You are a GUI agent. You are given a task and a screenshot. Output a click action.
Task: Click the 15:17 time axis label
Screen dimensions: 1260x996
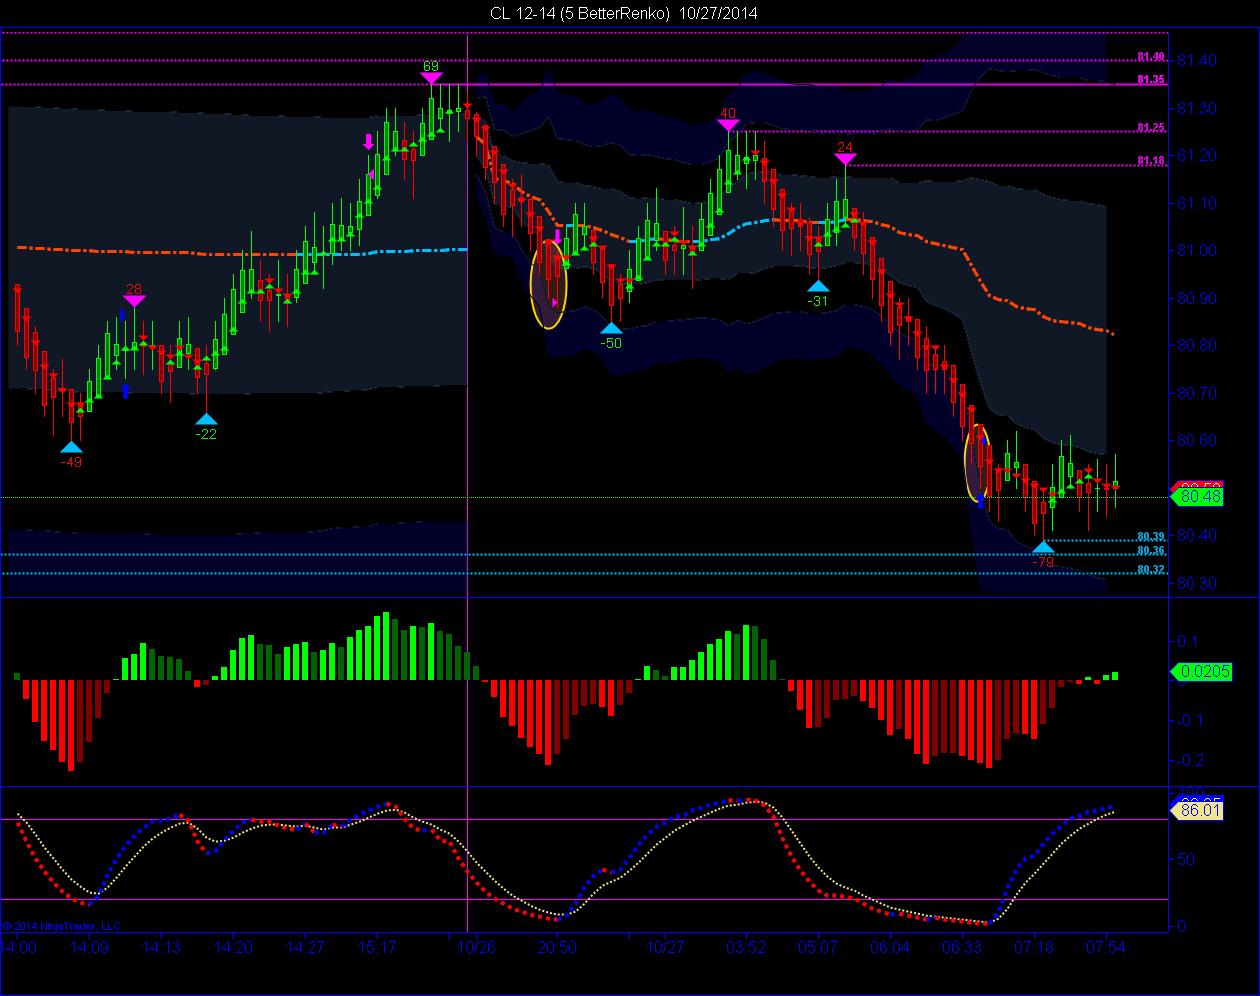coord(378,946)
